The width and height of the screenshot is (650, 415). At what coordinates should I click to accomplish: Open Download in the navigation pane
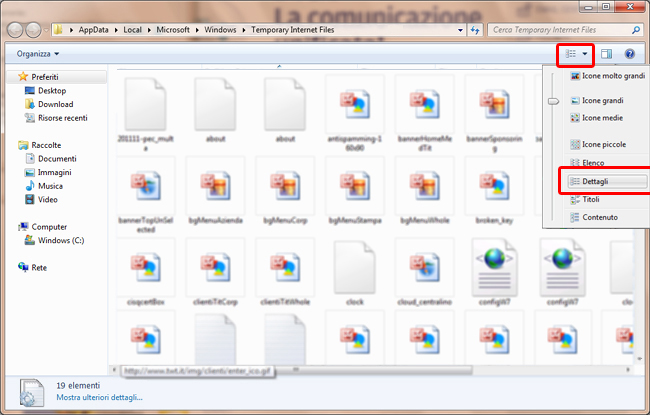tap(56, 104)
